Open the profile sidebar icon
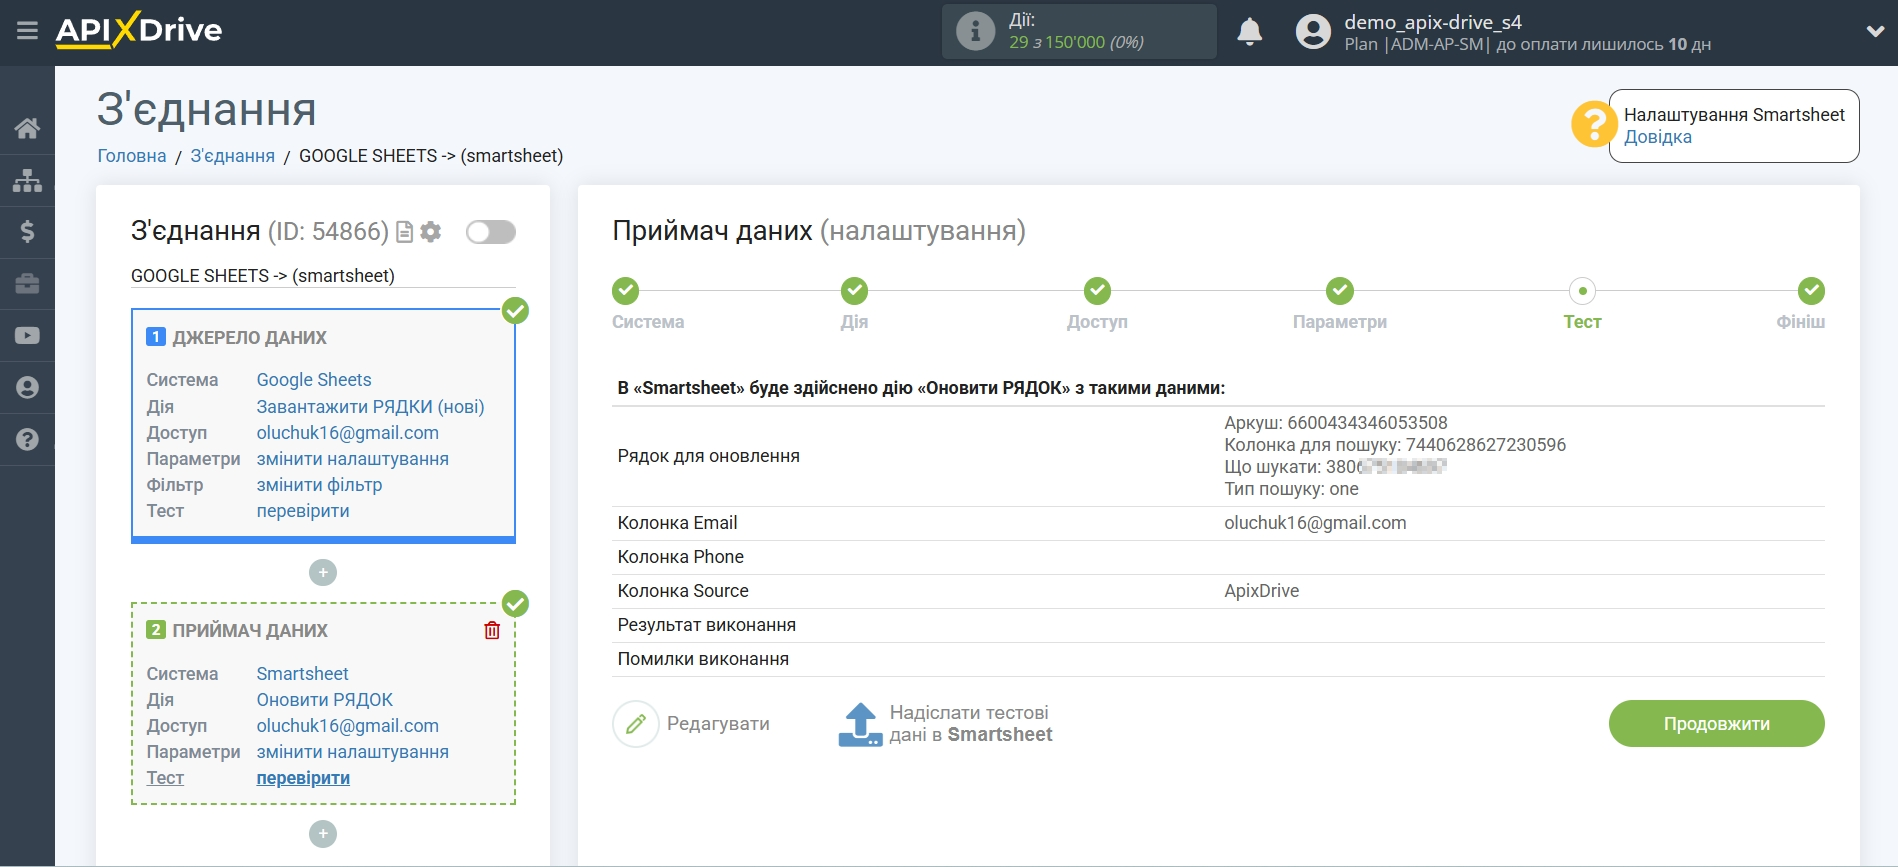This screenshot has width=1898, height=867. pyautogui.click(x=27, y=388)
